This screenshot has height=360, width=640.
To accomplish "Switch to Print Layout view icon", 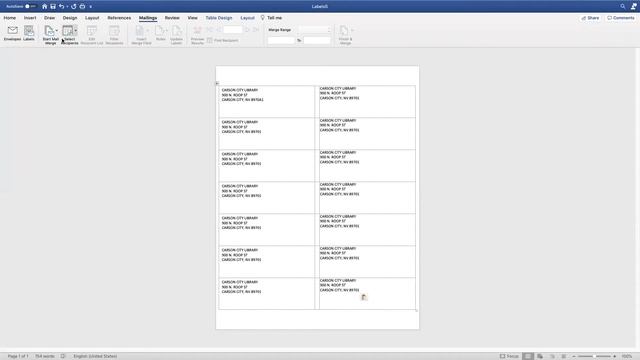I will pyautogui.click(x=528, y=356).
